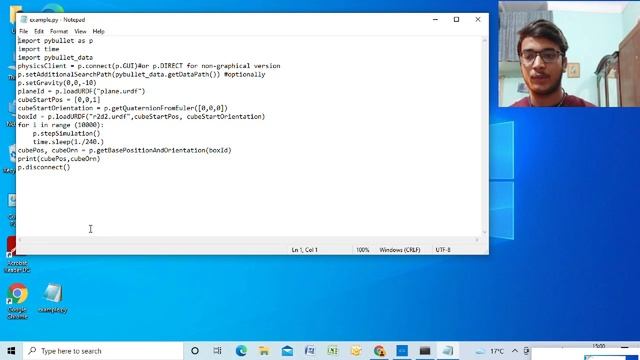
Task: Click the vertical scrollbar down arrow in Notepad
Action: point(484,232)
